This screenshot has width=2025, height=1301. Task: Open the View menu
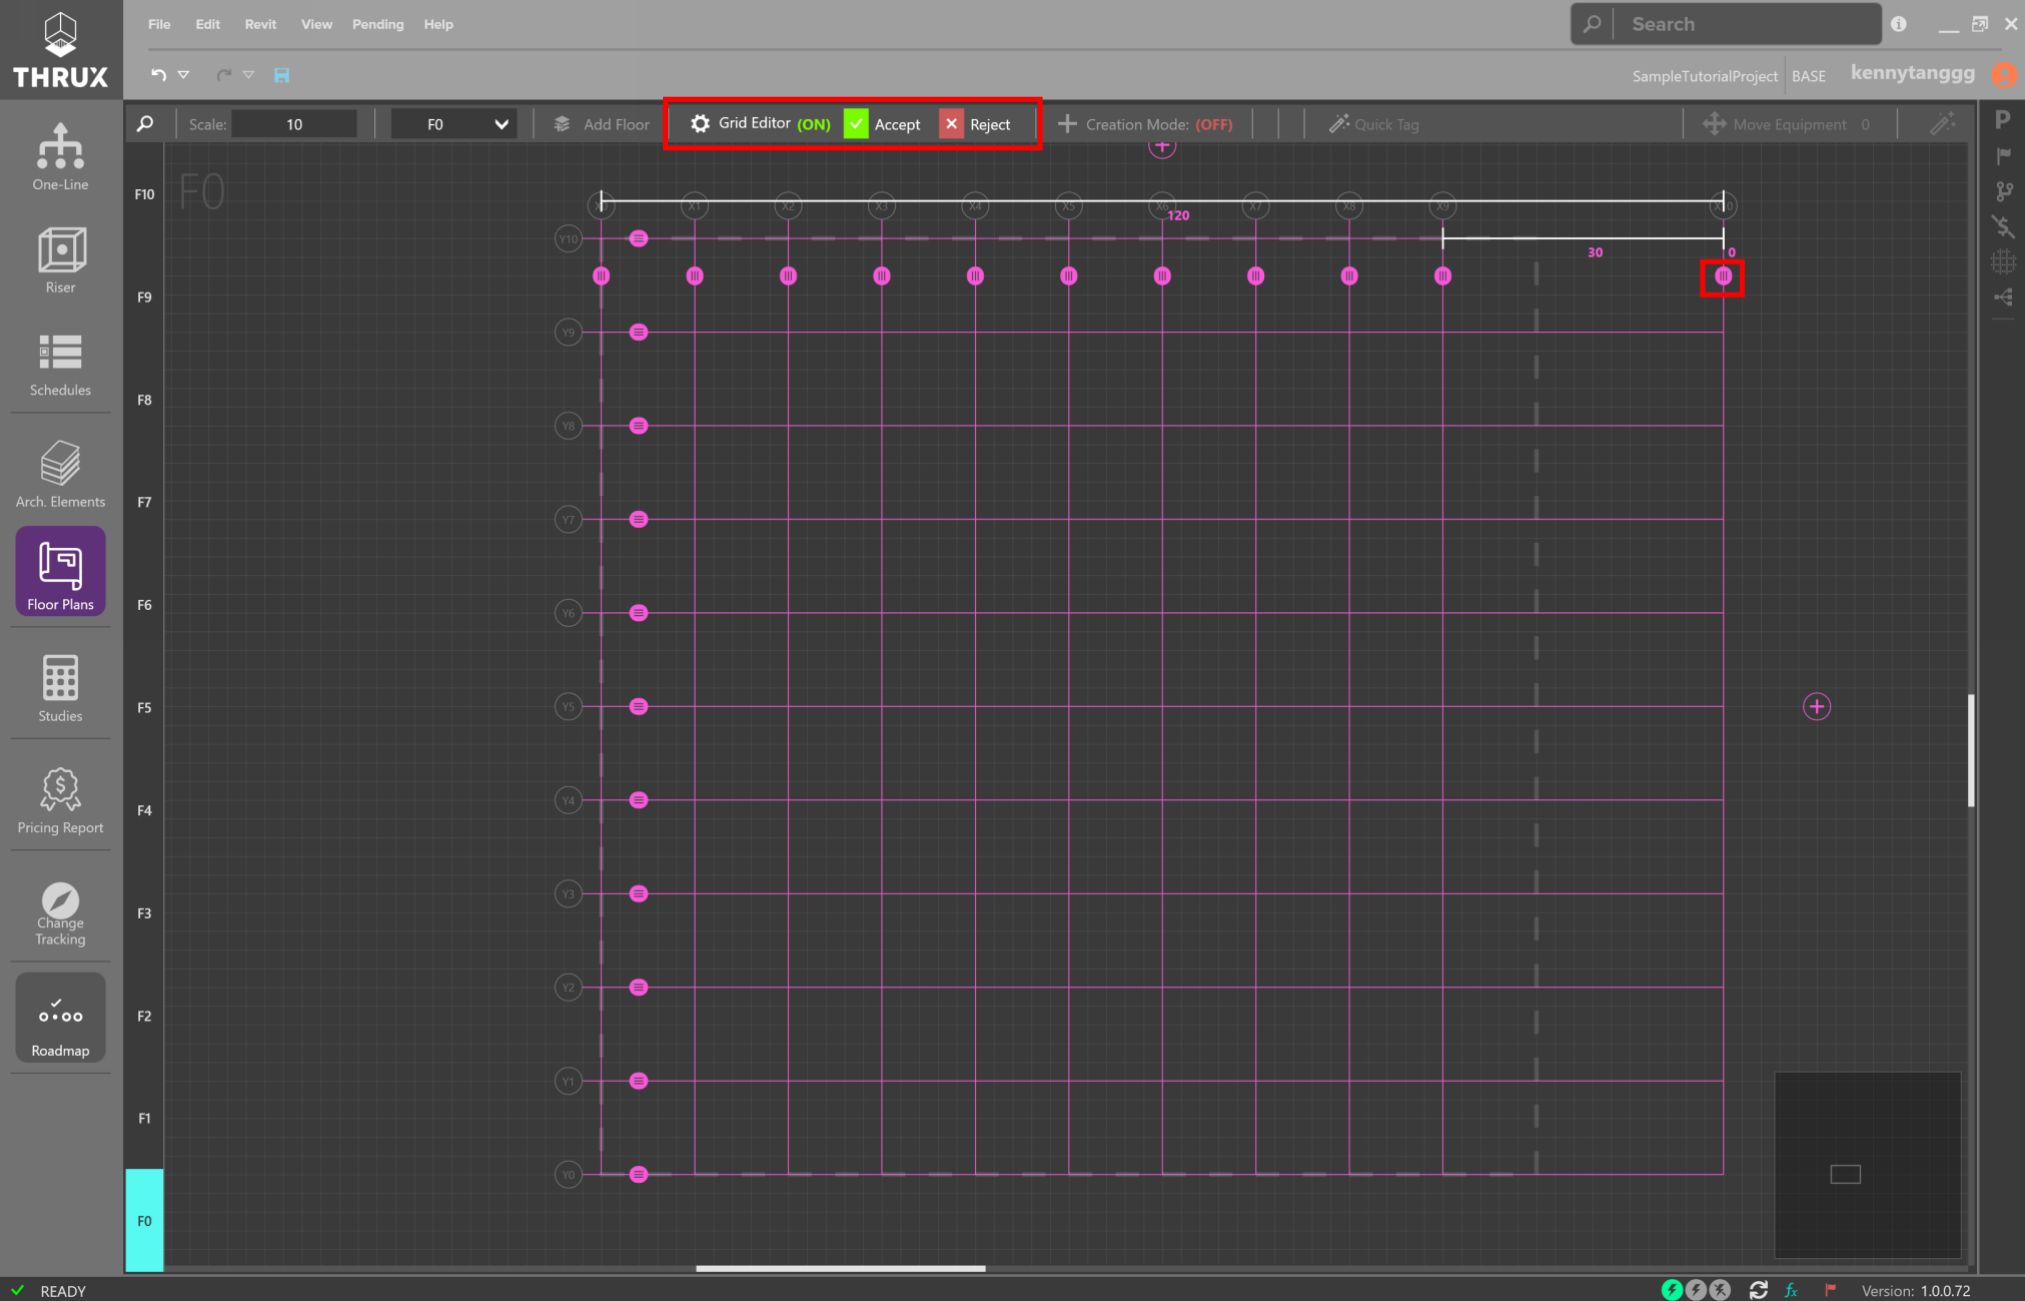click(x=316, y=24)
